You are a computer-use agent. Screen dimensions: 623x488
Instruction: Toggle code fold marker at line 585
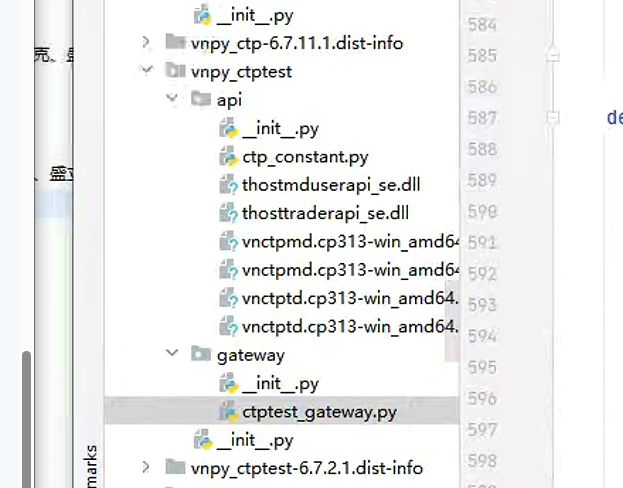(552, 56)
